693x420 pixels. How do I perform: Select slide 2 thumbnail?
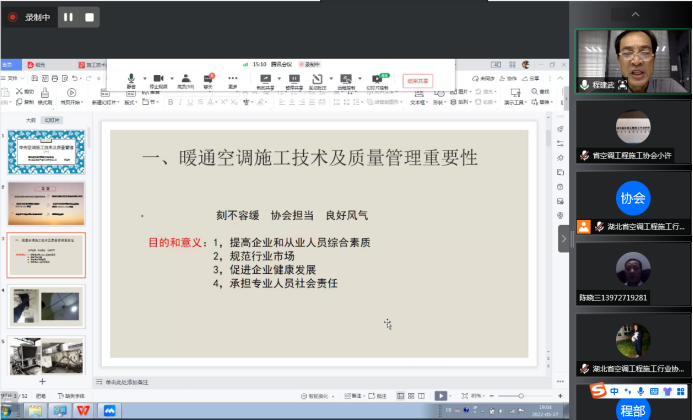pyautogui.click(x=46, y=203)
